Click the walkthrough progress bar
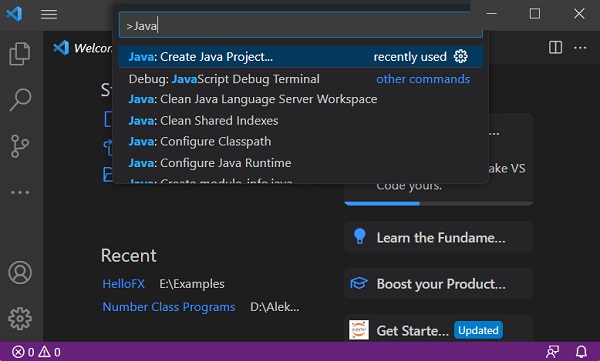600x361 pixels. pos(439,203)
